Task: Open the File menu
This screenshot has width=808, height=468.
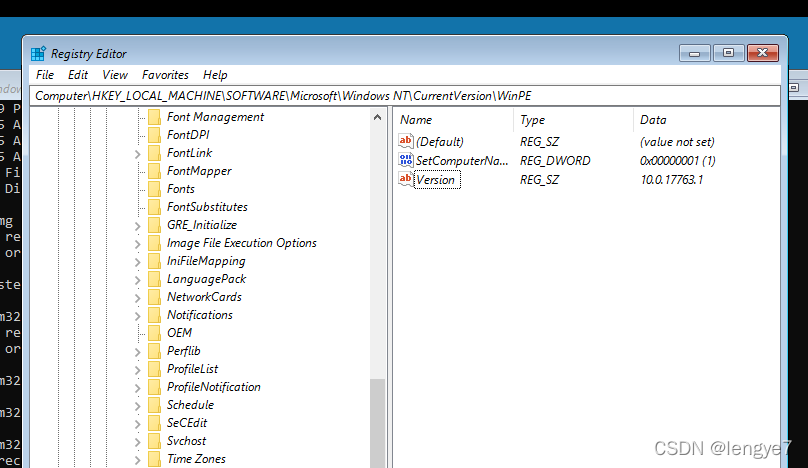Action: pyautogui.click(x=45, y=75)
